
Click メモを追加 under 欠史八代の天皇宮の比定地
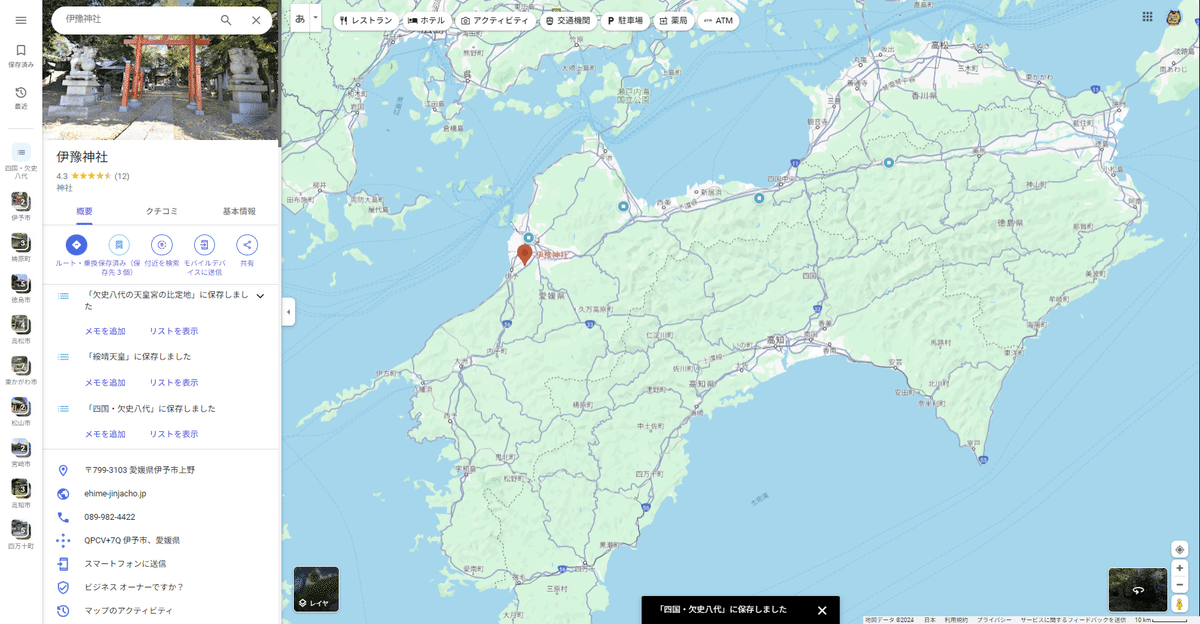105,331
